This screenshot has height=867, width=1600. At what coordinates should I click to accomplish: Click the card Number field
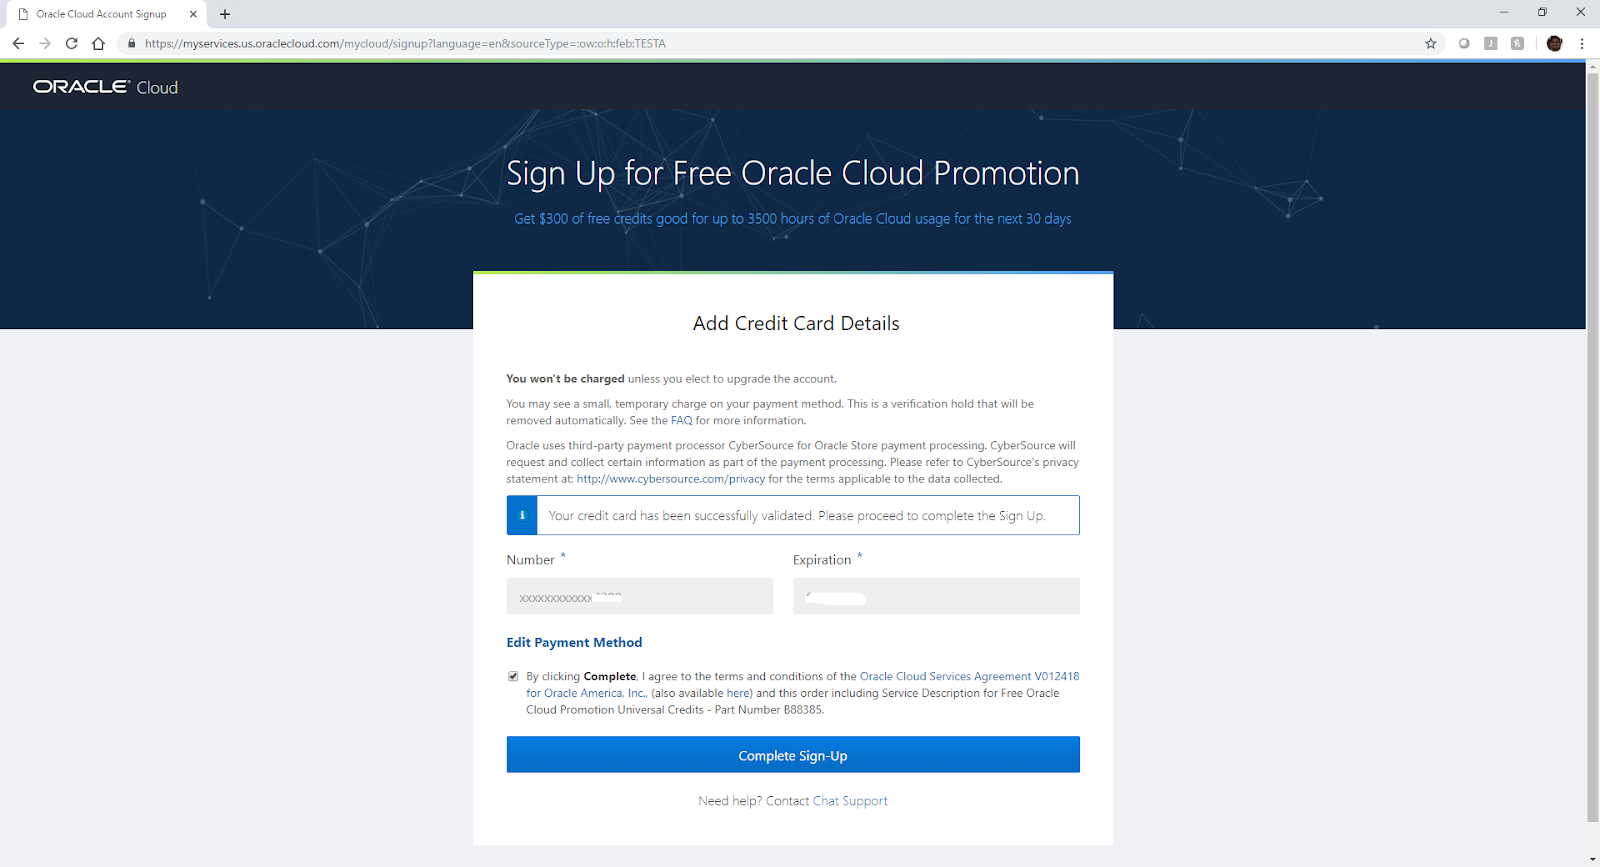(639, 596)
